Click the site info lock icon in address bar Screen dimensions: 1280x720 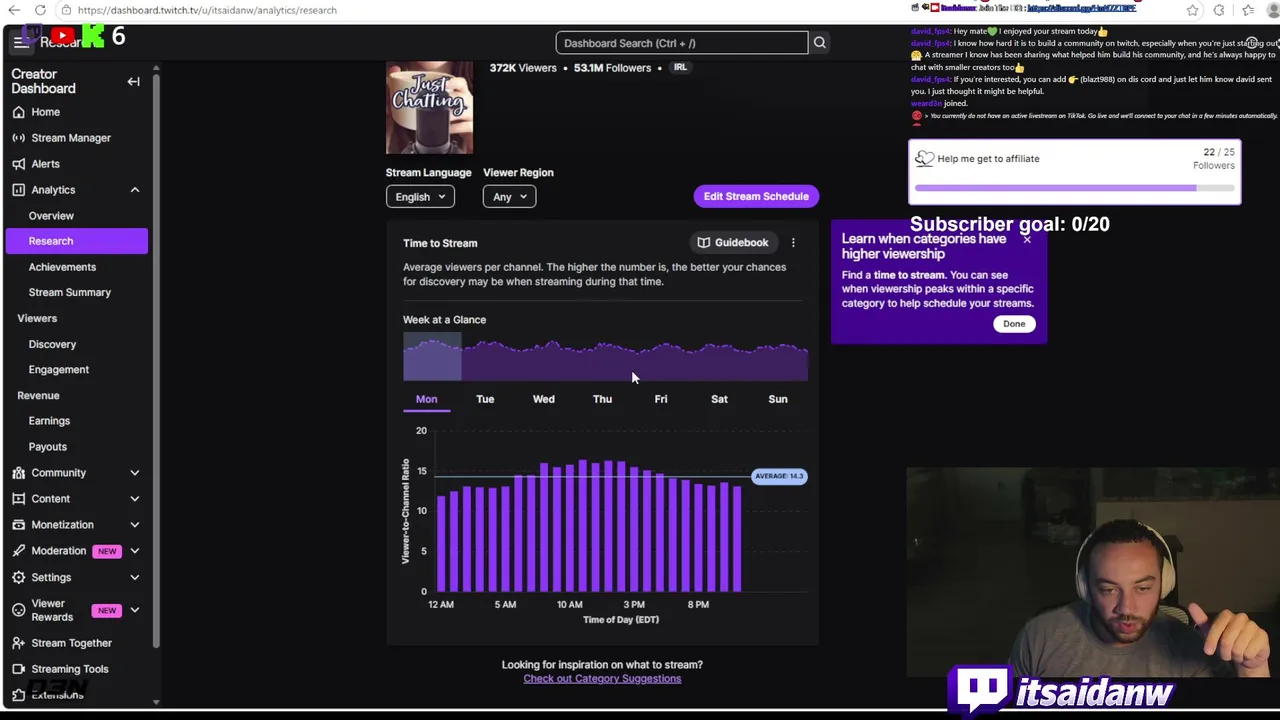pos(65,10)
